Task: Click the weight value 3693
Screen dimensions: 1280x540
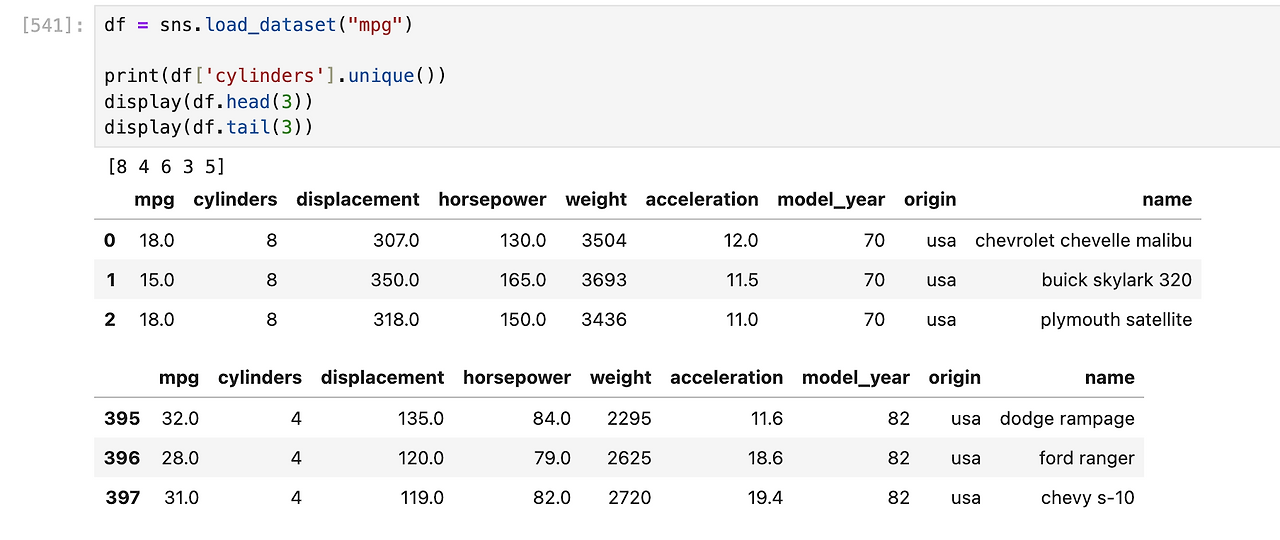Action: tap(604, 280)
